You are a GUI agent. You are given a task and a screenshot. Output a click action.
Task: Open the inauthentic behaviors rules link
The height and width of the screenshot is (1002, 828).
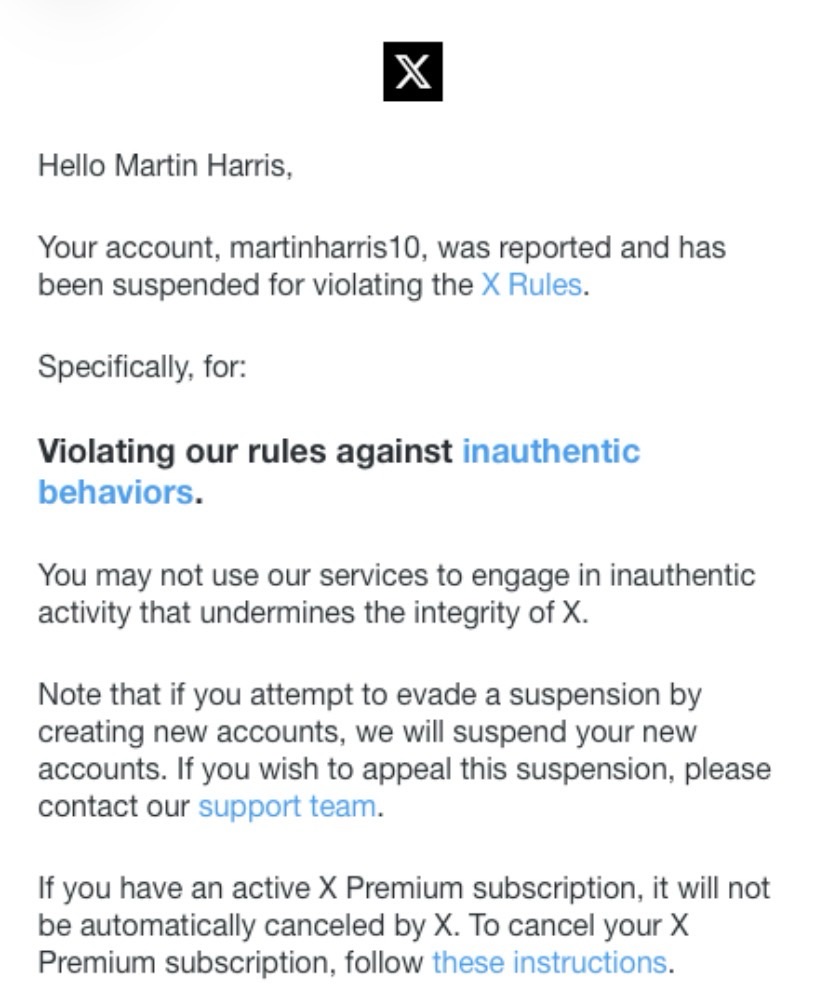550,451
